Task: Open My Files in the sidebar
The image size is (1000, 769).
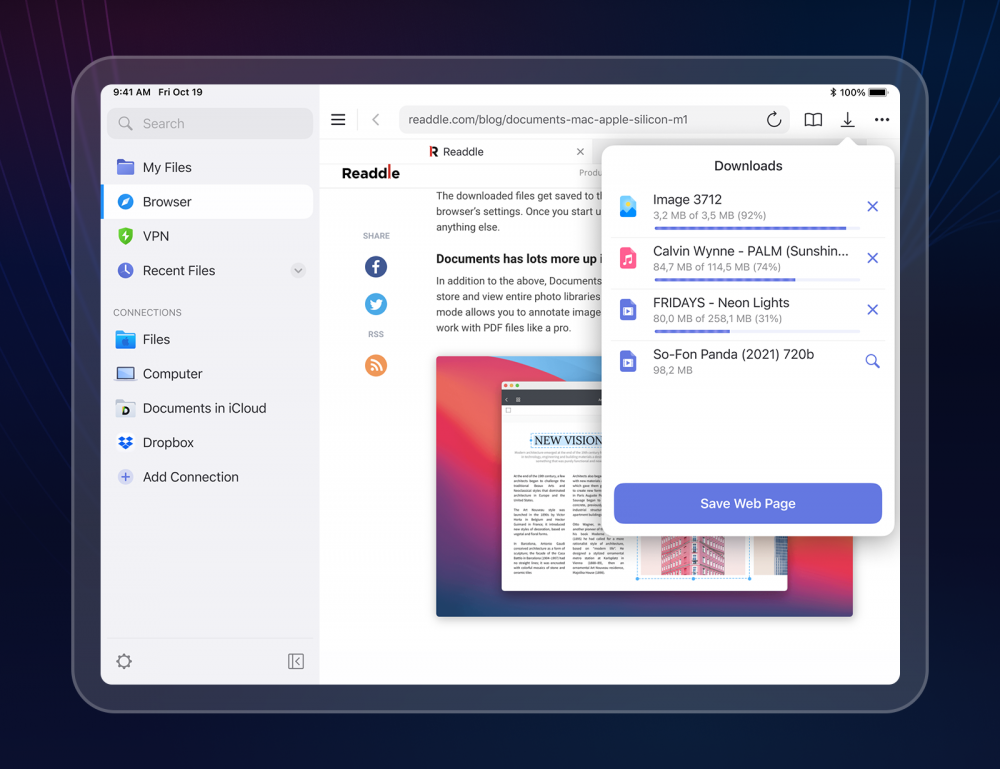Action: coord(208,167)
